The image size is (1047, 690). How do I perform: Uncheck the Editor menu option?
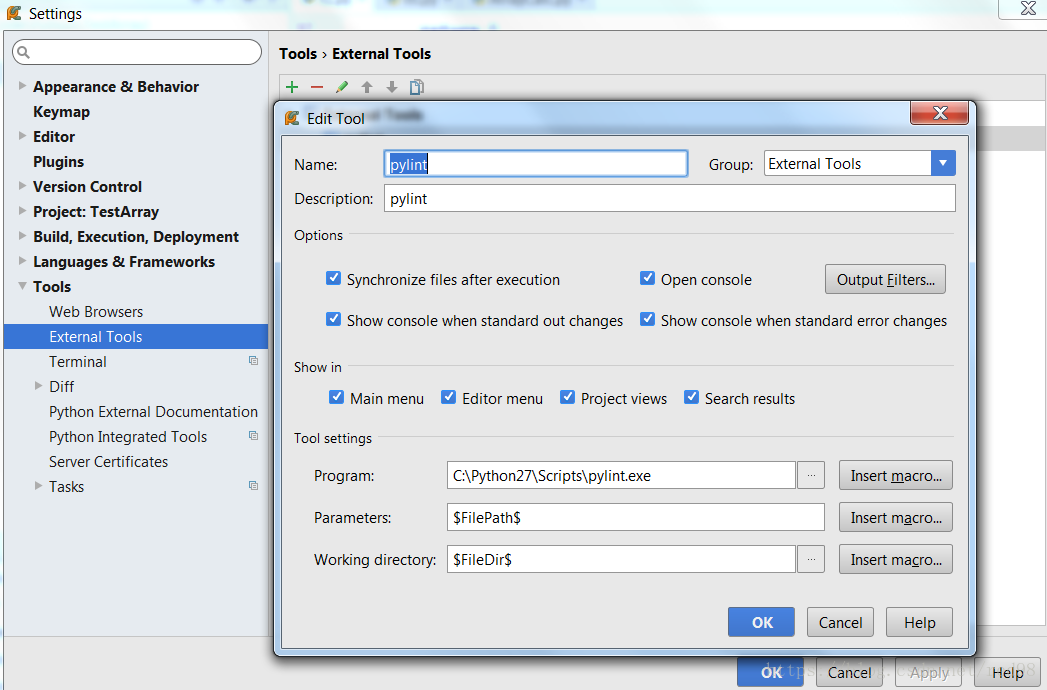coord(449,397)
